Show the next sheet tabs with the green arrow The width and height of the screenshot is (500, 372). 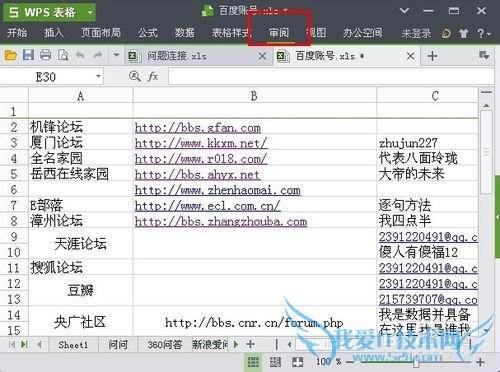tap(236, 344)
